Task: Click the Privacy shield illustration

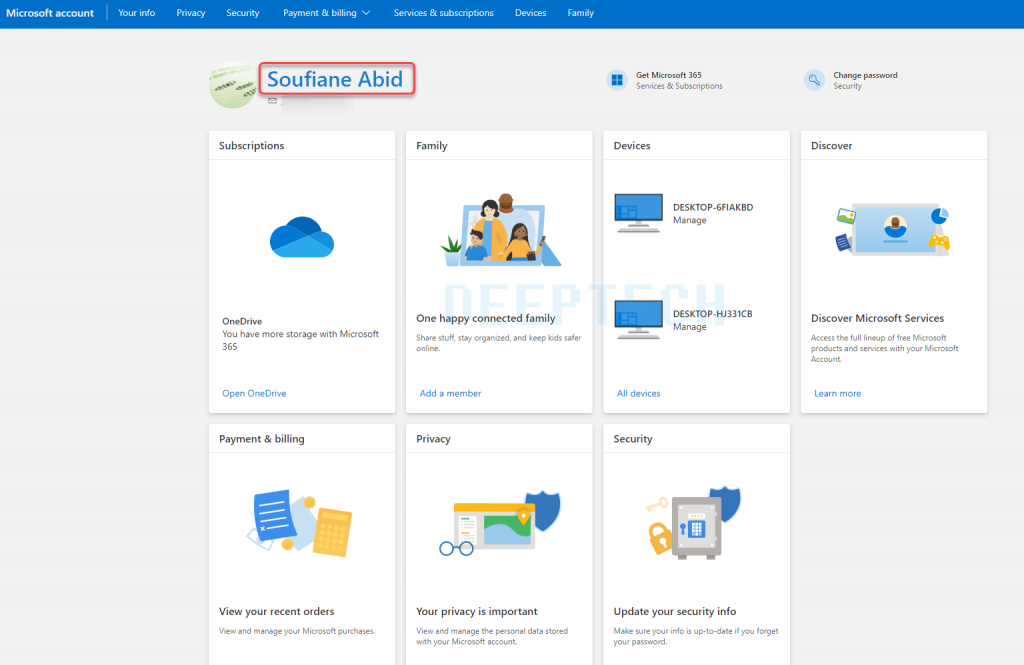Action: coord(500,524)
